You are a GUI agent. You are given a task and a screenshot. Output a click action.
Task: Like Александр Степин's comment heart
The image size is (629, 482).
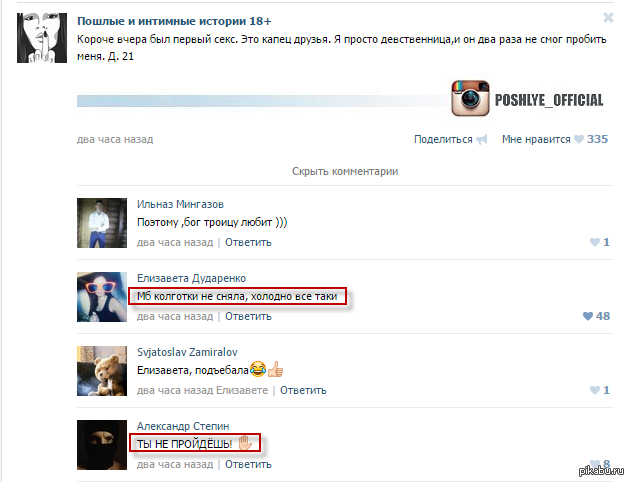point(595,464)
